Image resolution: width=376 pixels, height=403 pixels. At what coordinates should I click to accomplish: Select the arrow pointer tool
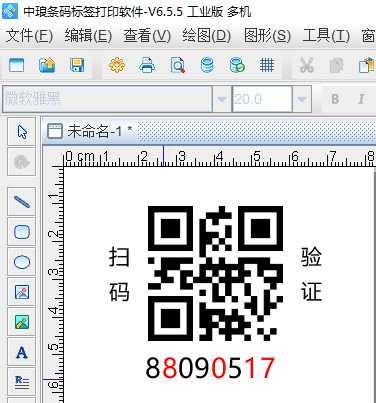[x=22, y=132]
